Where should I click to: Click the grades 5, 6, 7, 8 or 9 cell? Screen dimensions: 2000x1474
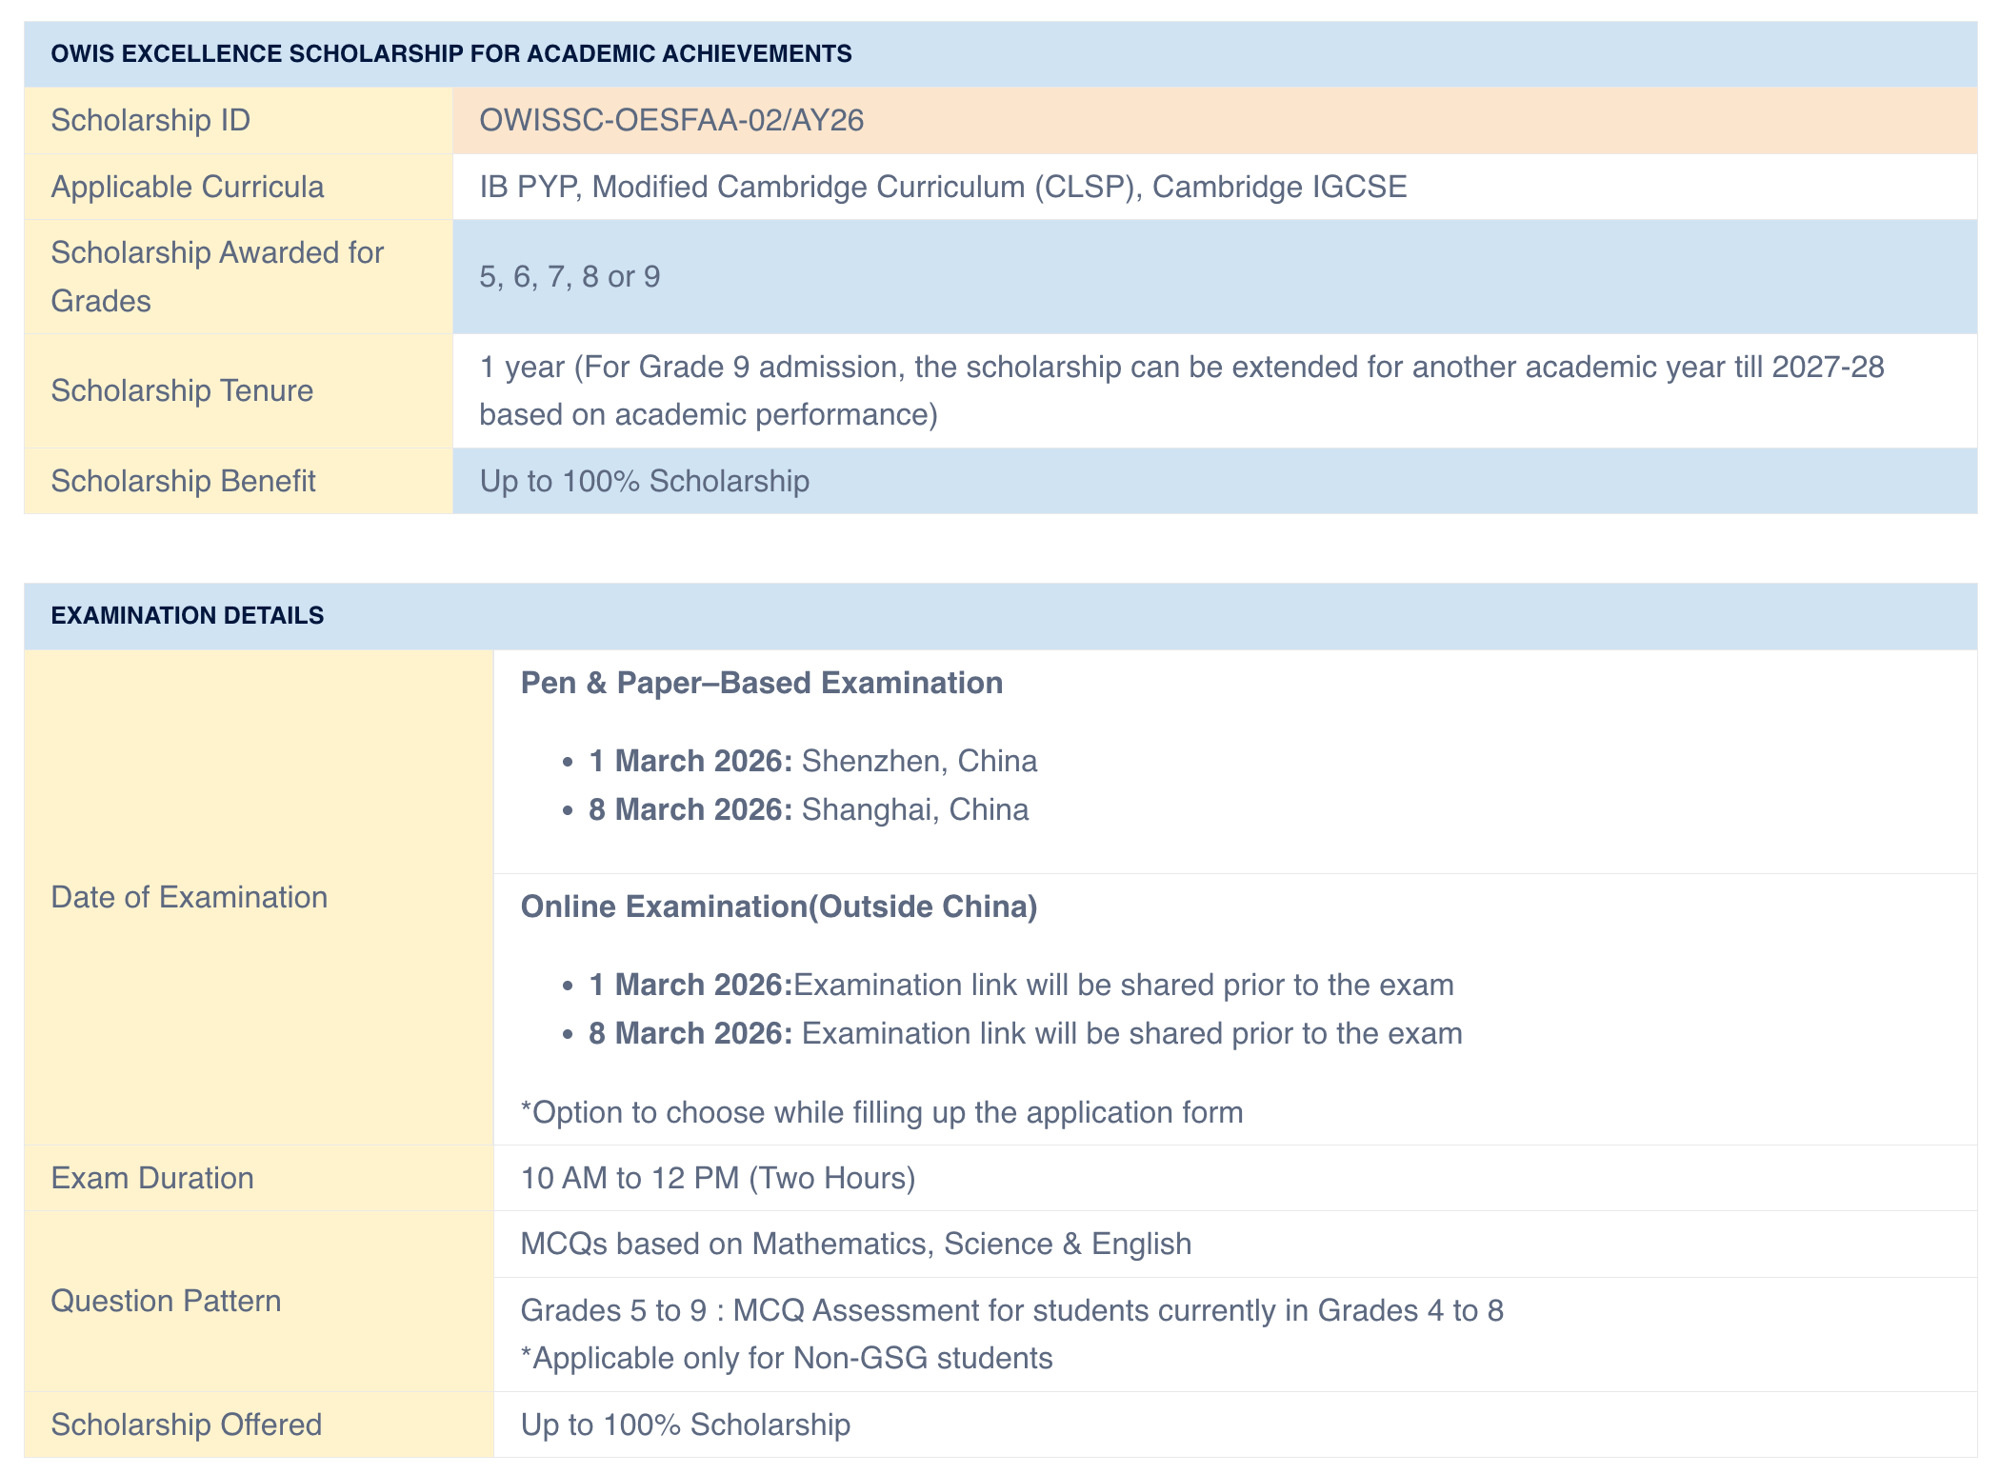pyautogui.click(x=569, y=276)
